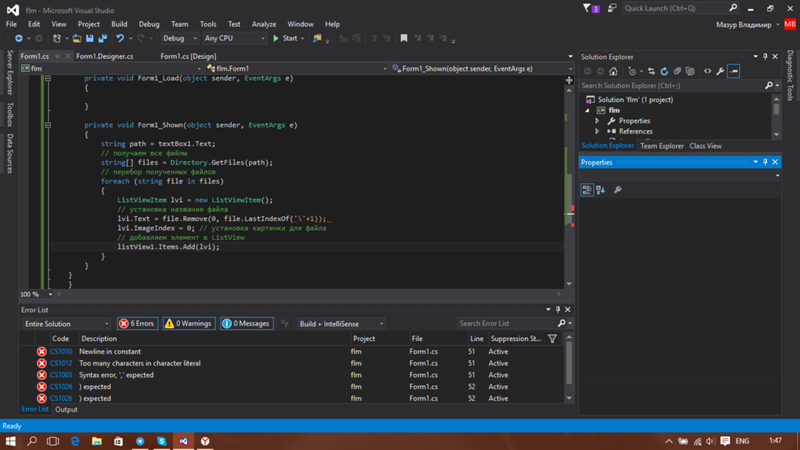Toggle the 0 Messages filter
Image resolution: width=800 pixels, height=450 pixels.
[246, 324]
